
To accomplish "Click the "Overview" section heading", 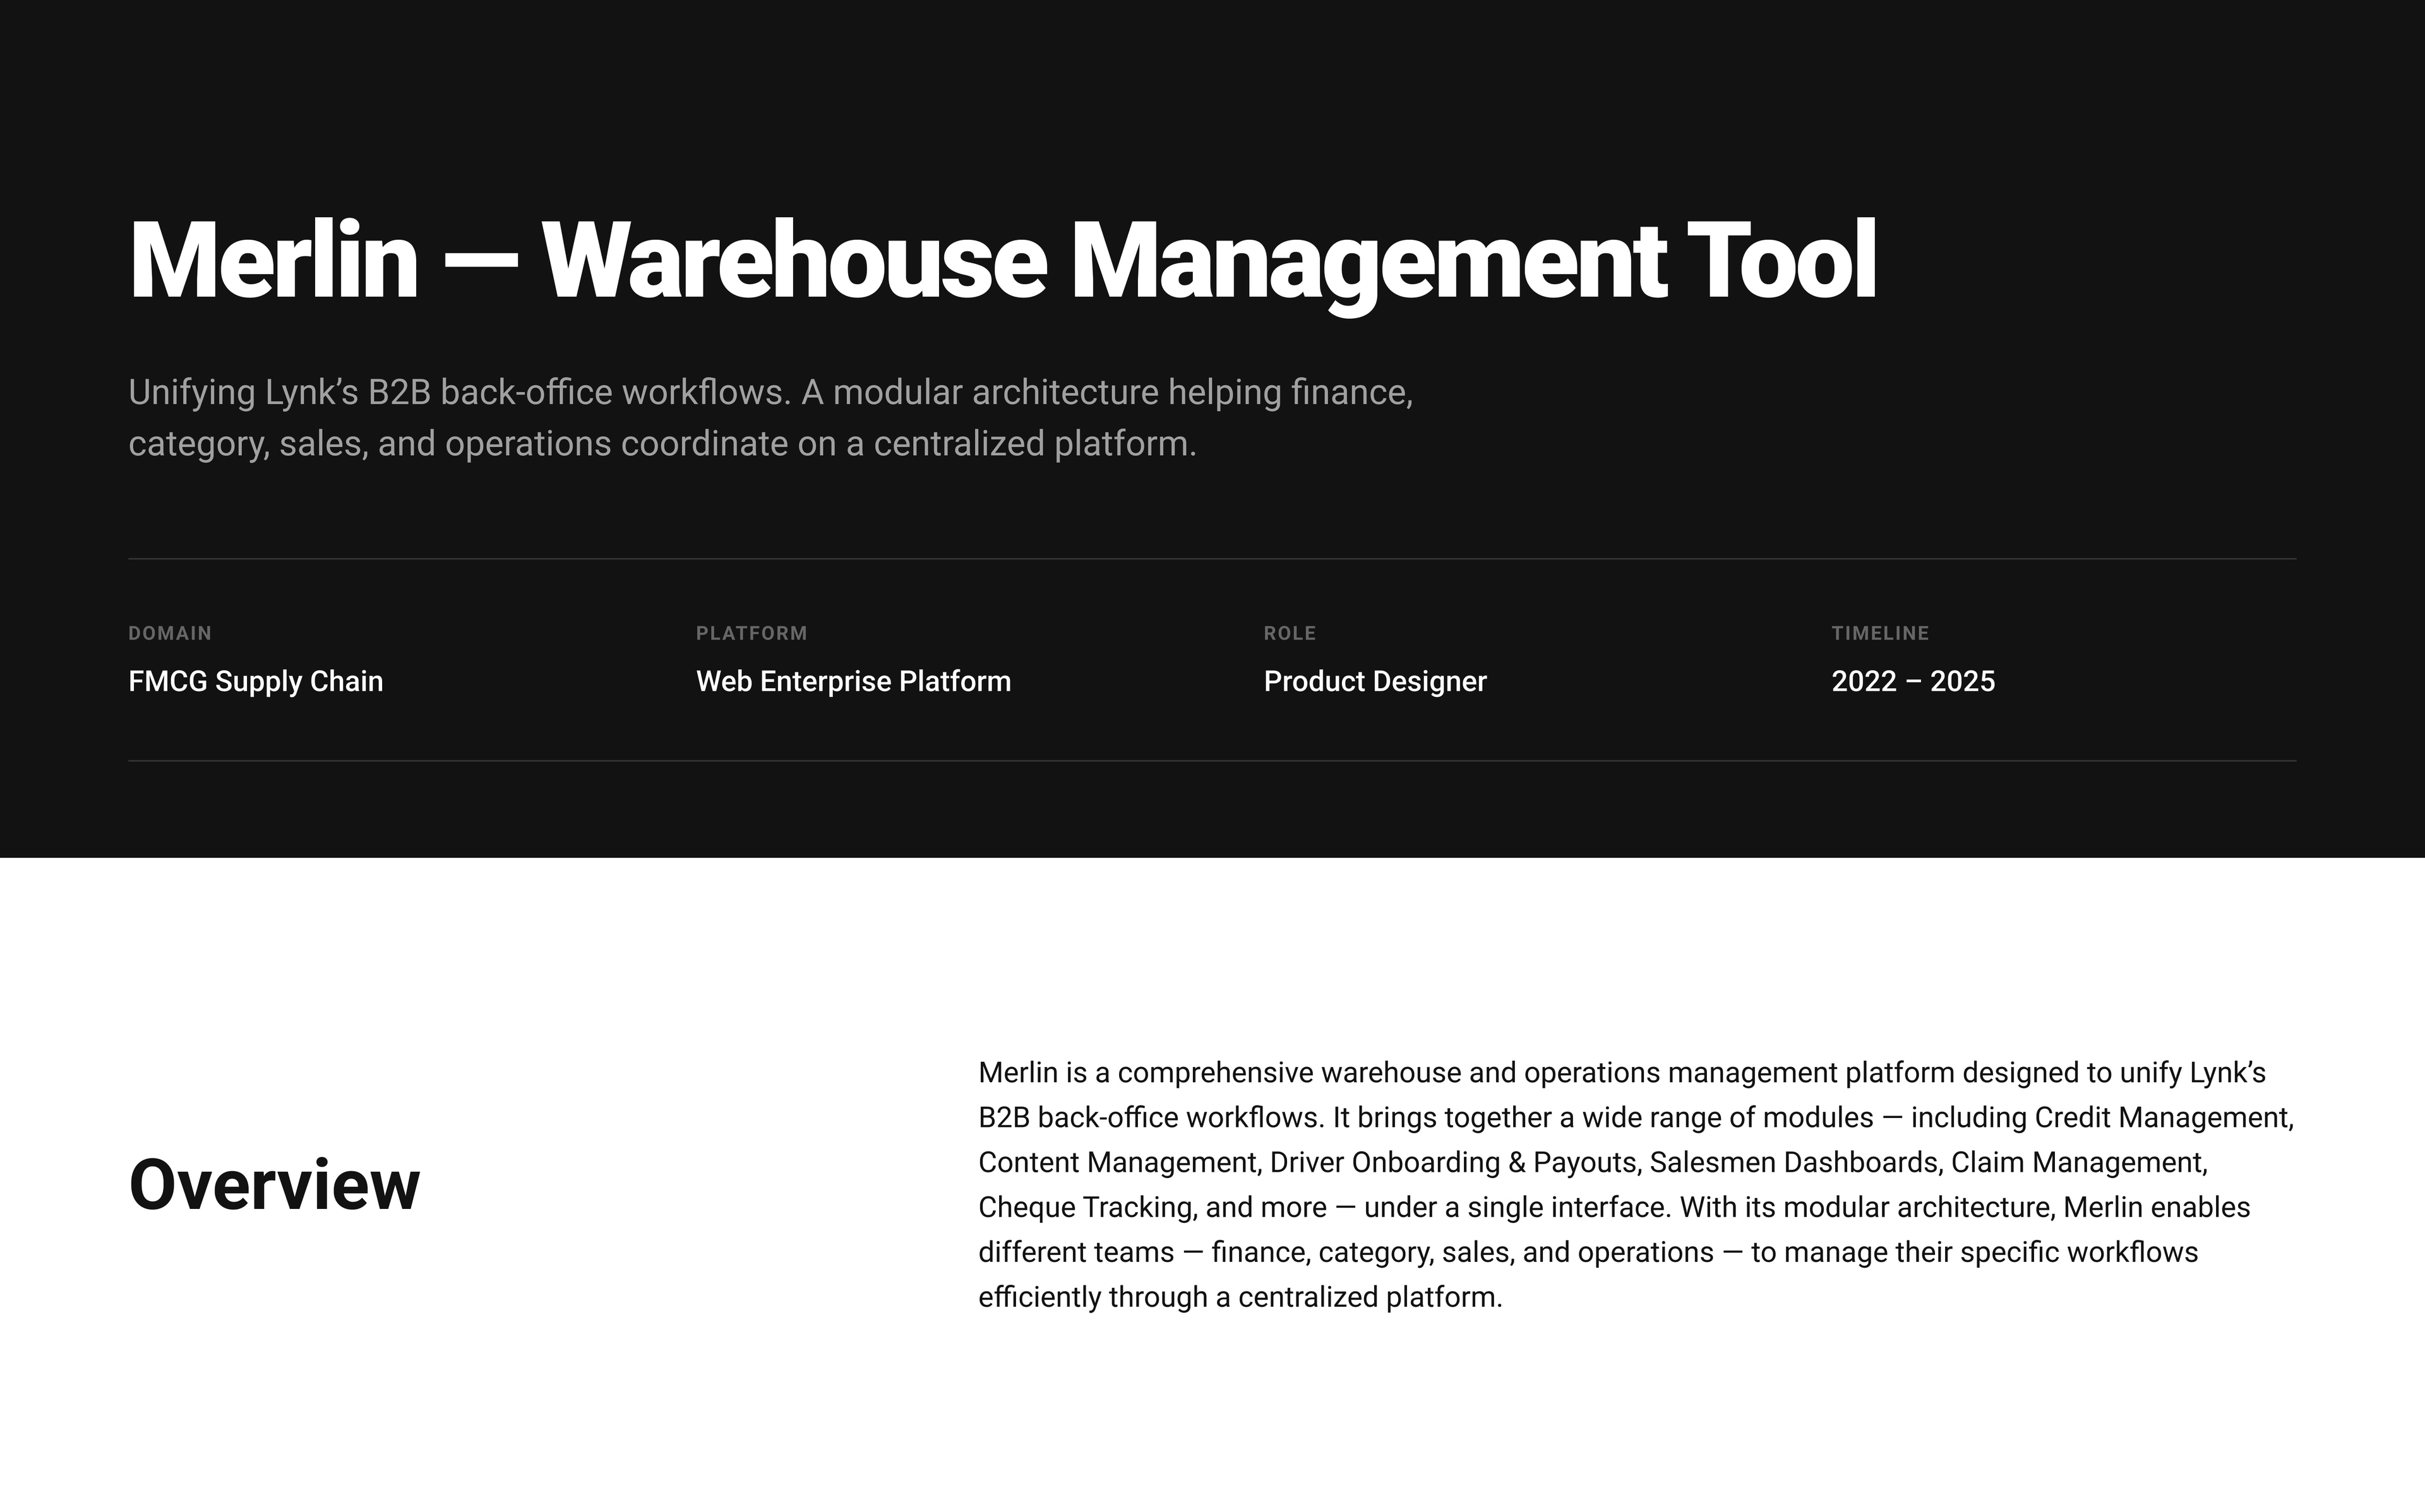I will tap(275, 1184).
